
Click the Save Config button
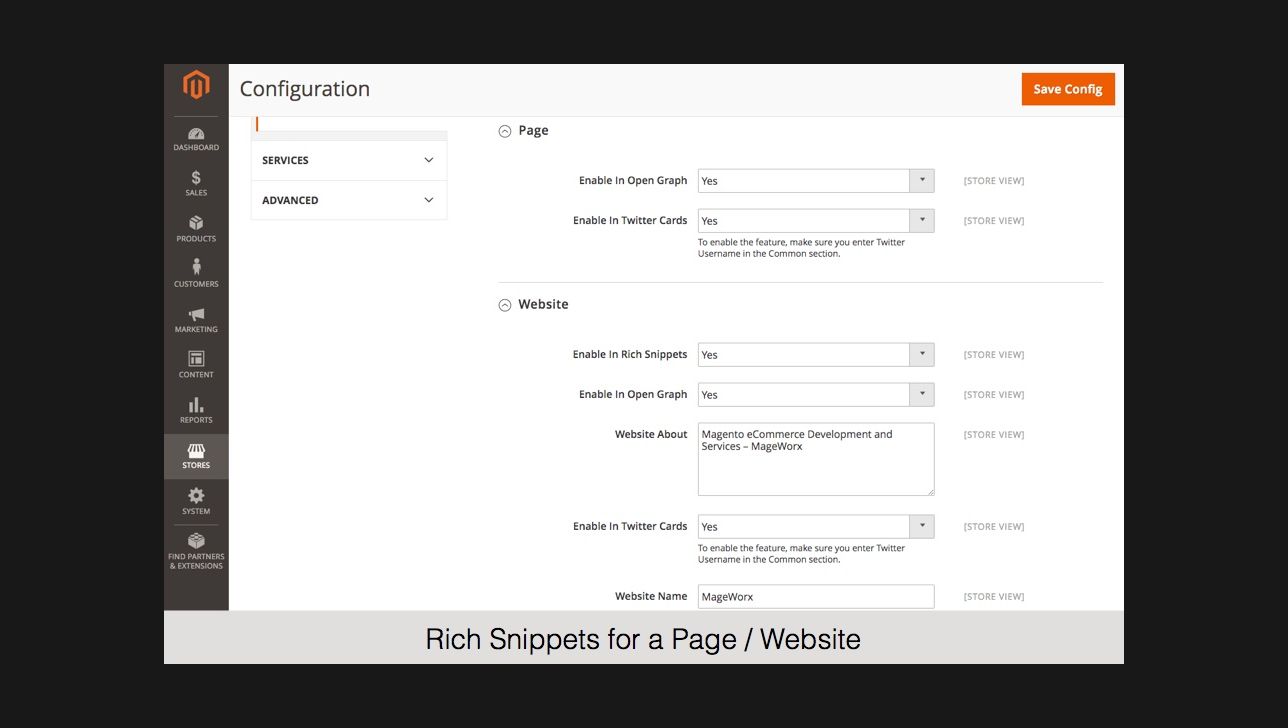click(x=1067, y=89)
